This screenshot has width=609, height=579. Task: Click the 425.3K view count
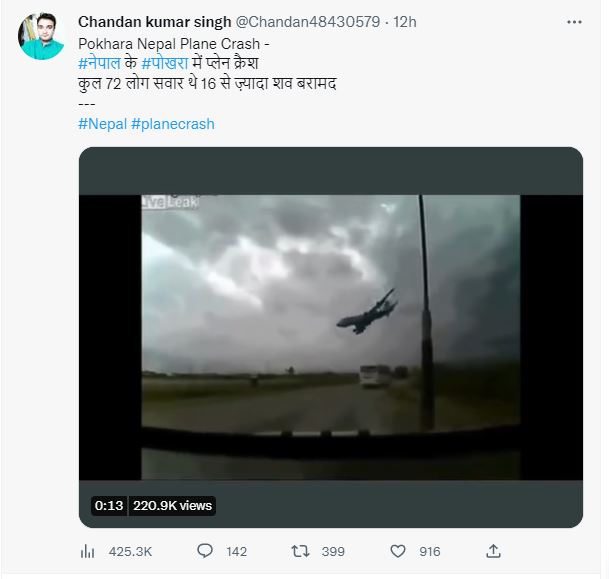(130, 551)
